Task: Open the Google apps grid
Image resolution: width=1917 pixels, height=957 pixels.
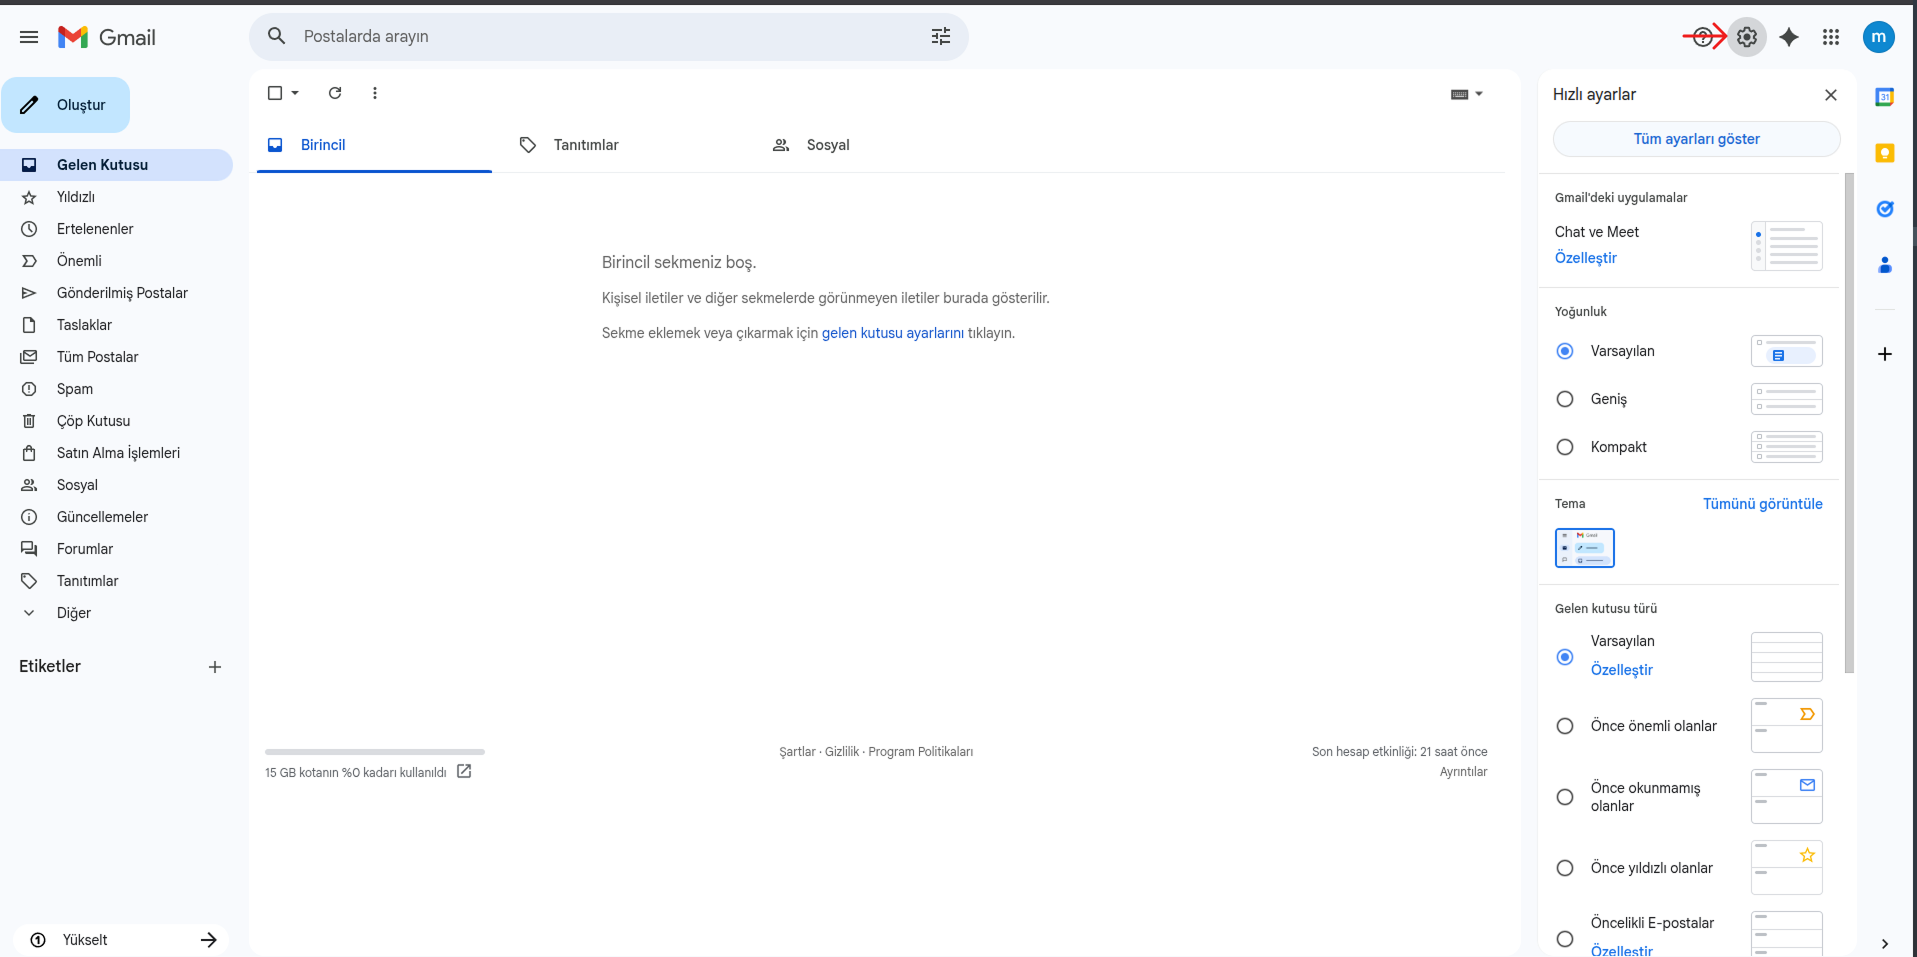Action: 1831,37
